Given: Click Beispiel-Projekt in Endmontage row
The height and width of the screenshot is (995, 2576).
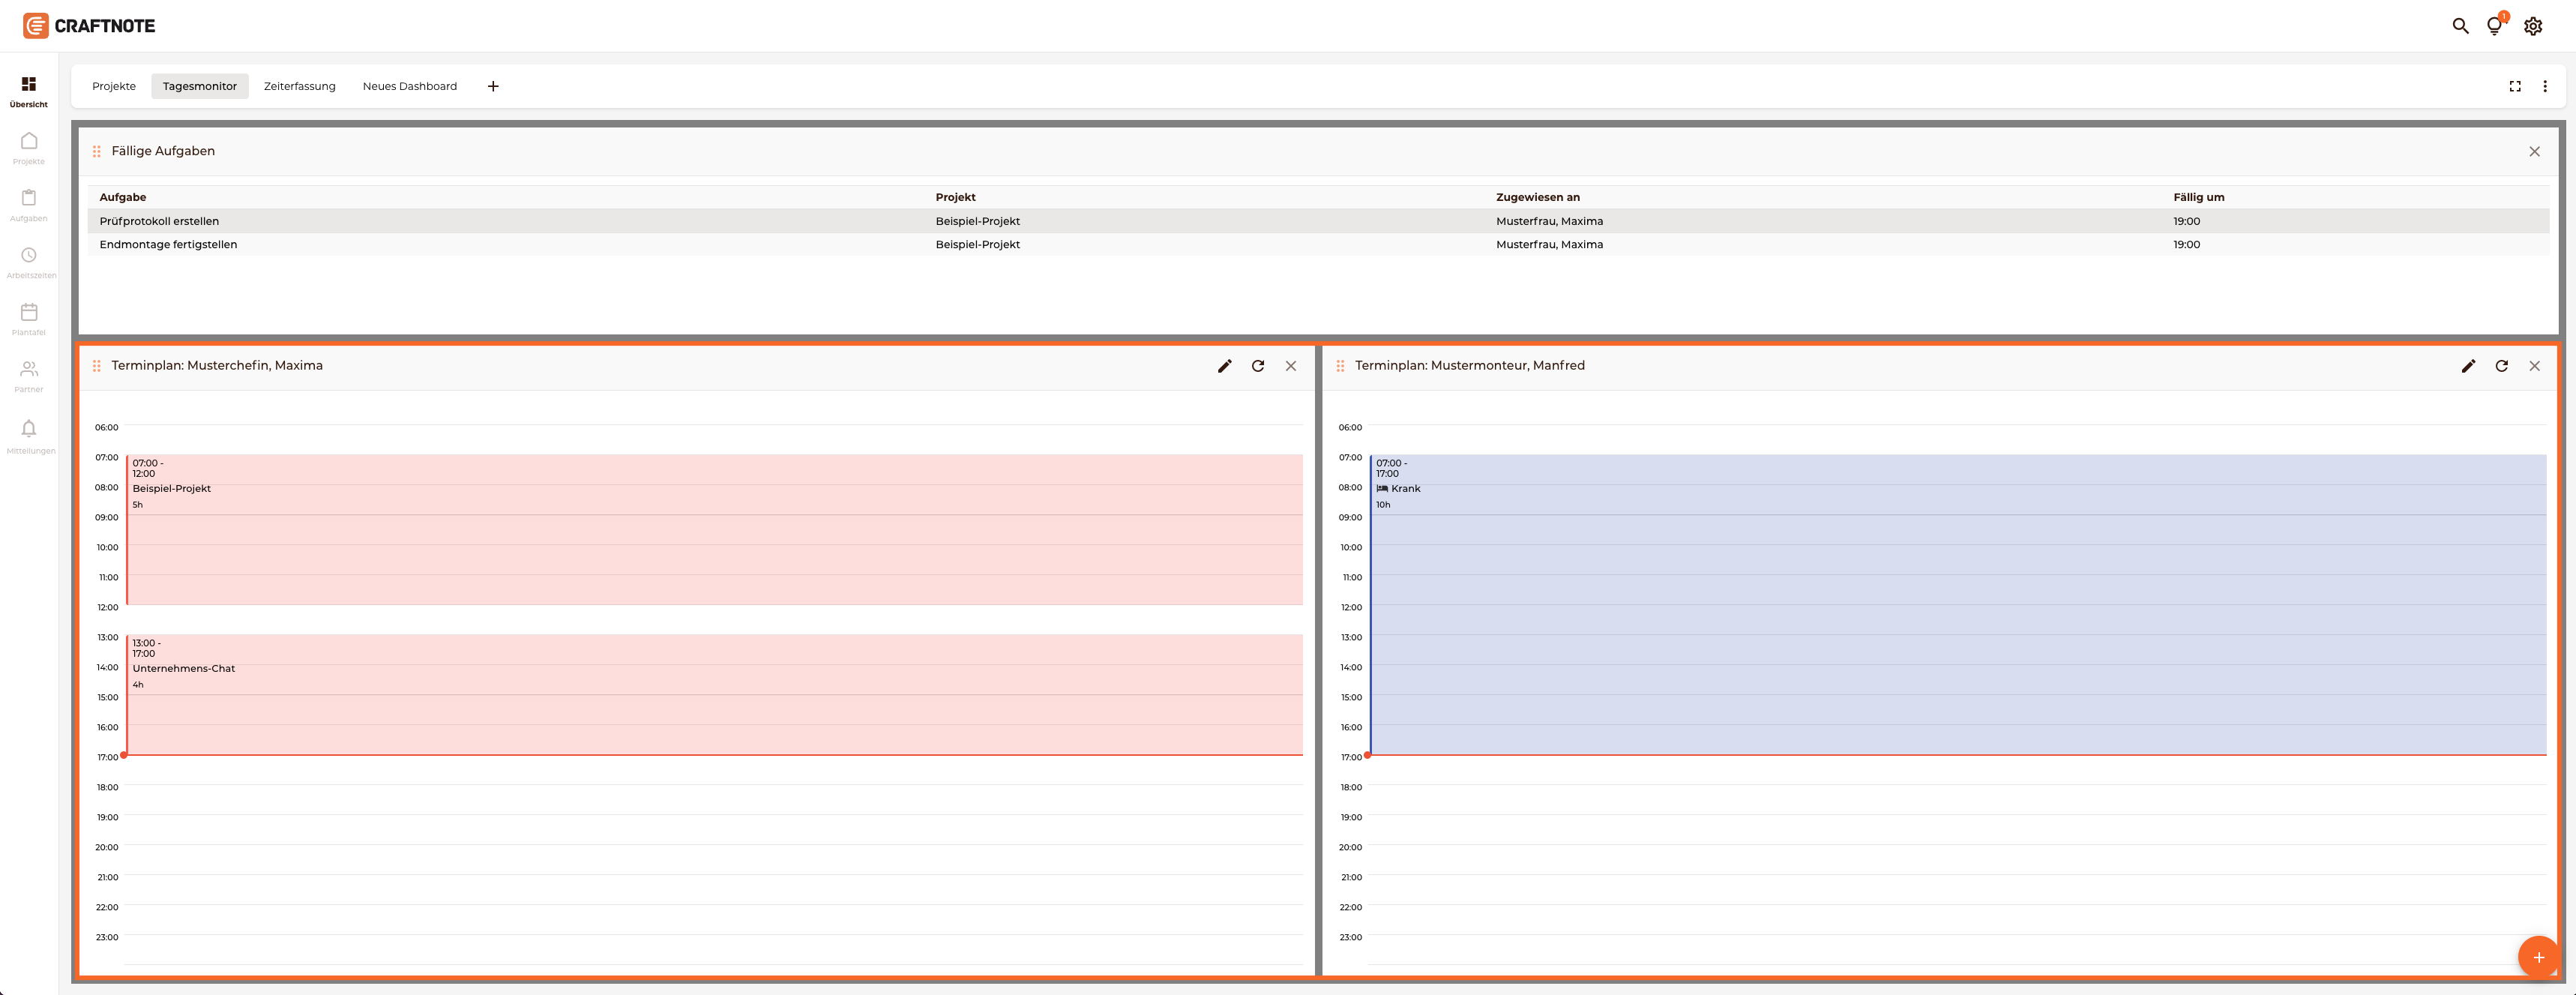Looking at the screenshot, I should 977,244.
